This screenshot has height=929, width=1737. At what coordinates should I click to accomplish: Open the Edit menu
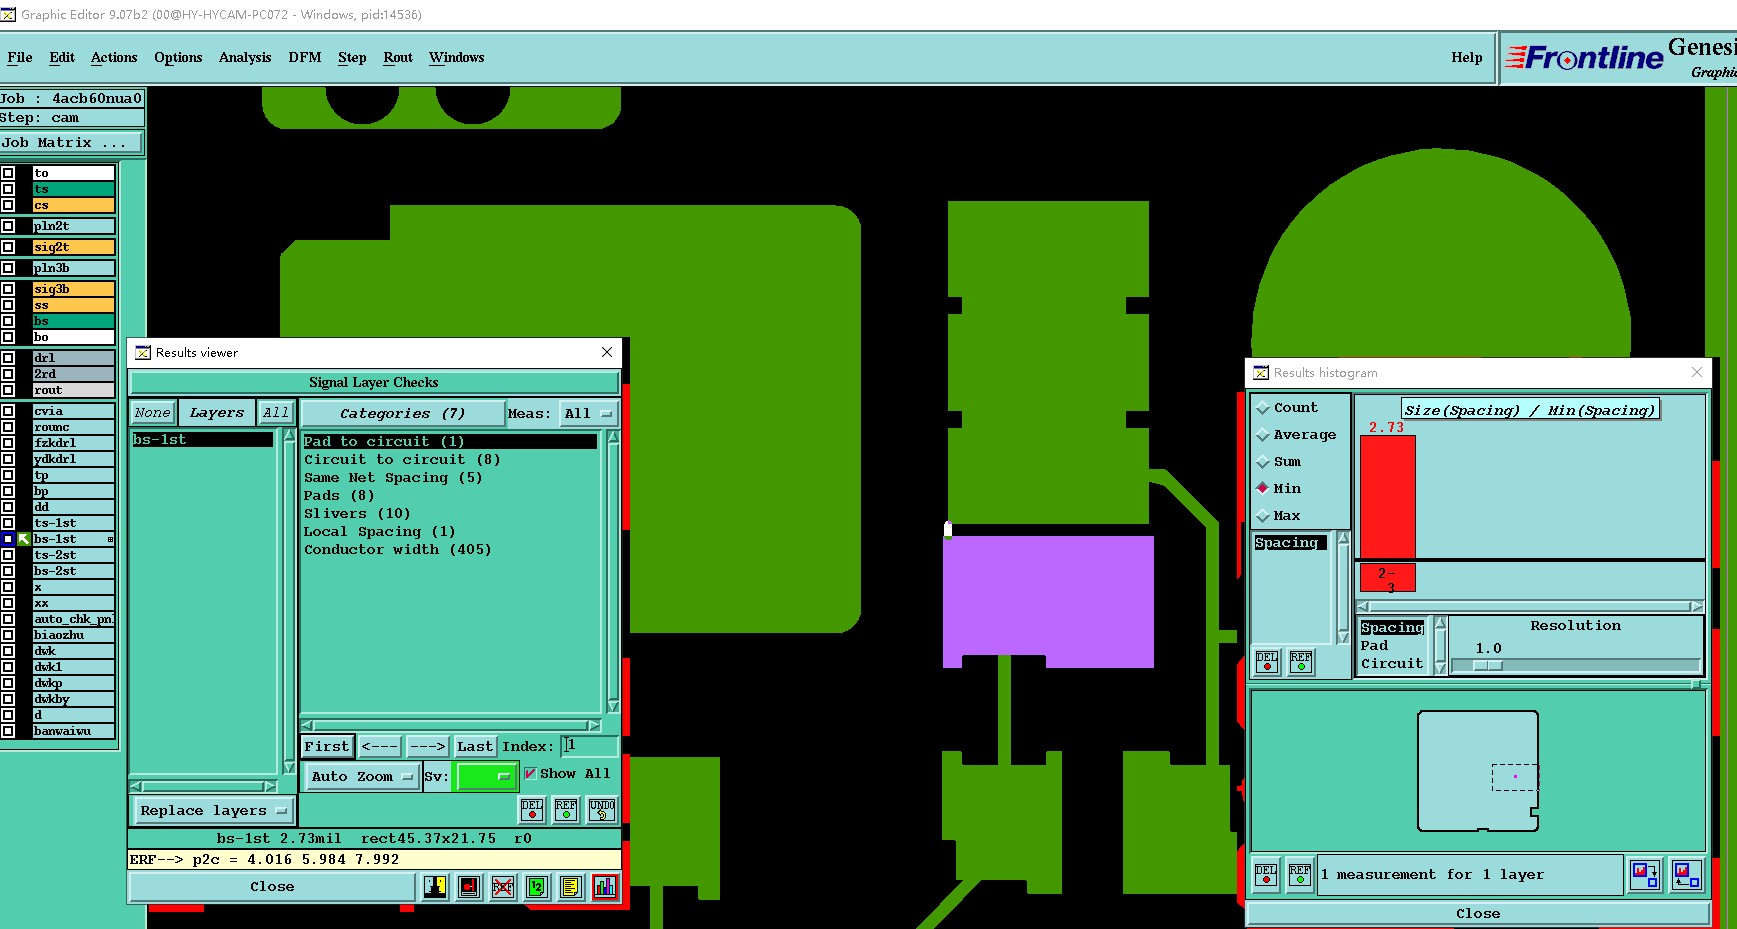[x=62, y=58]
